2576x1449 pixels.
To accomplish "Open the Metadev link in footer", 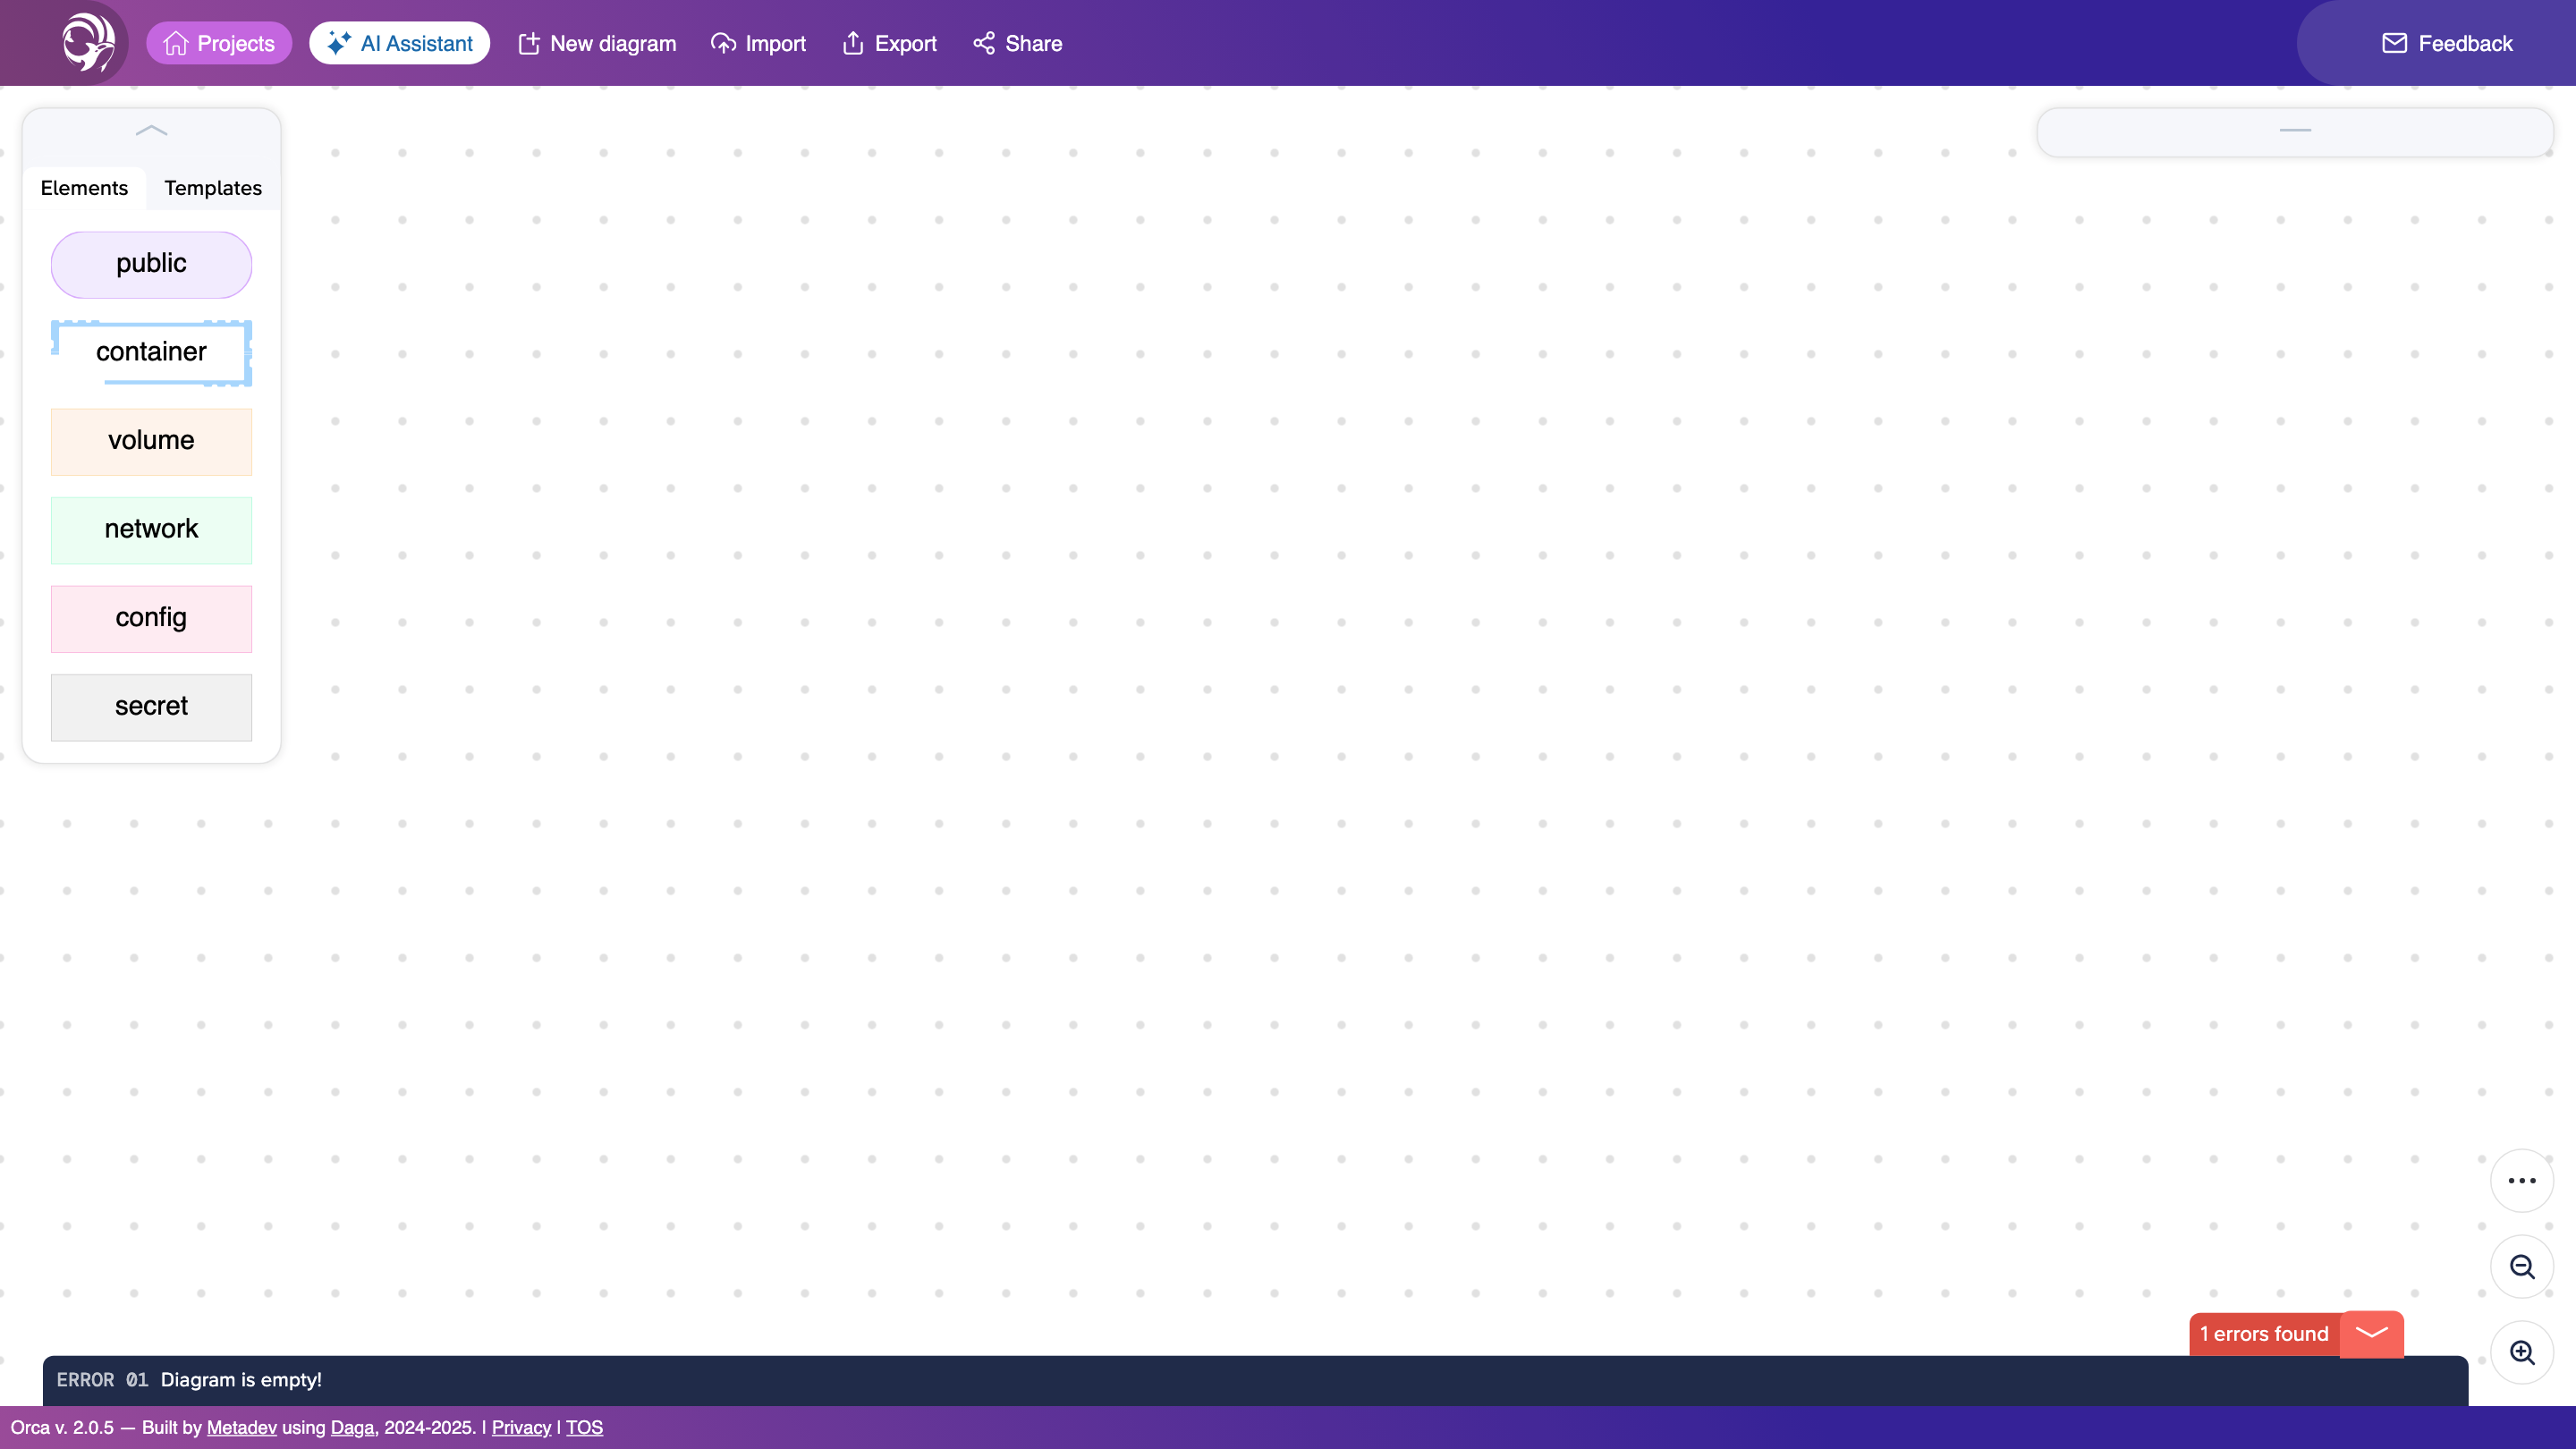I will pyautogui.click(x=241, y=1427).
